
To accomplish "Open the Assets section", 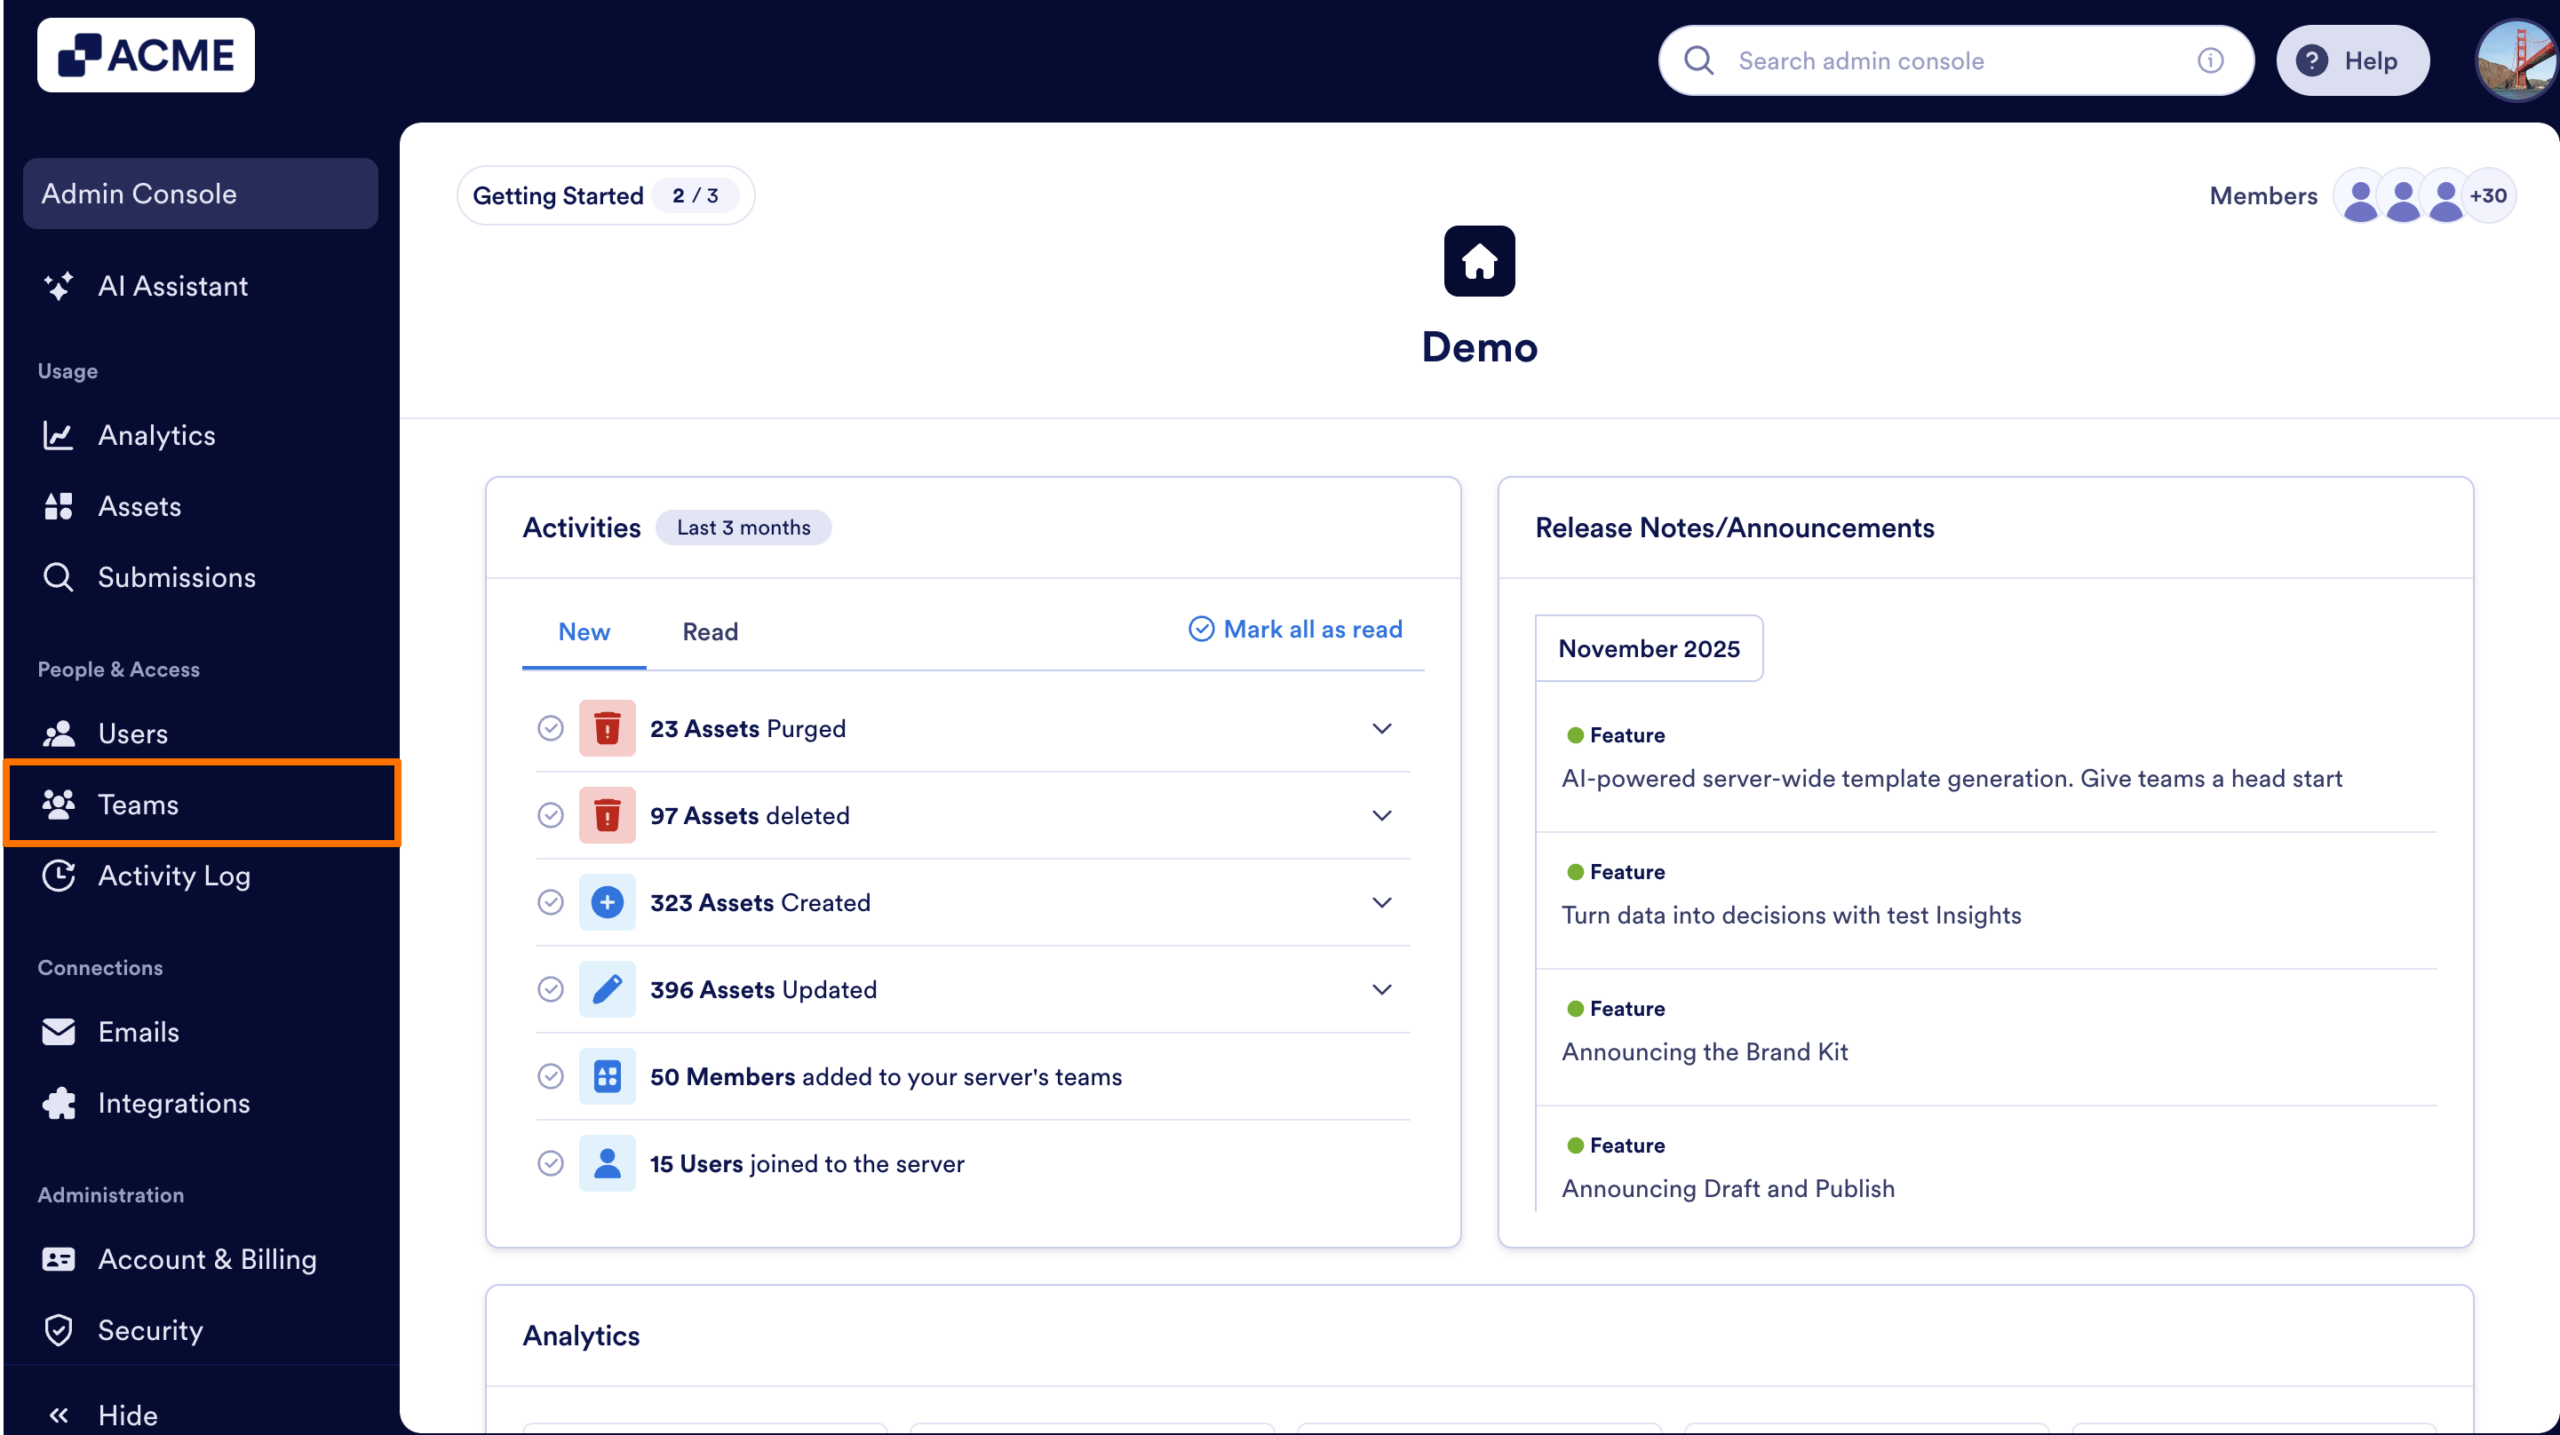I will tap(139, 506).
